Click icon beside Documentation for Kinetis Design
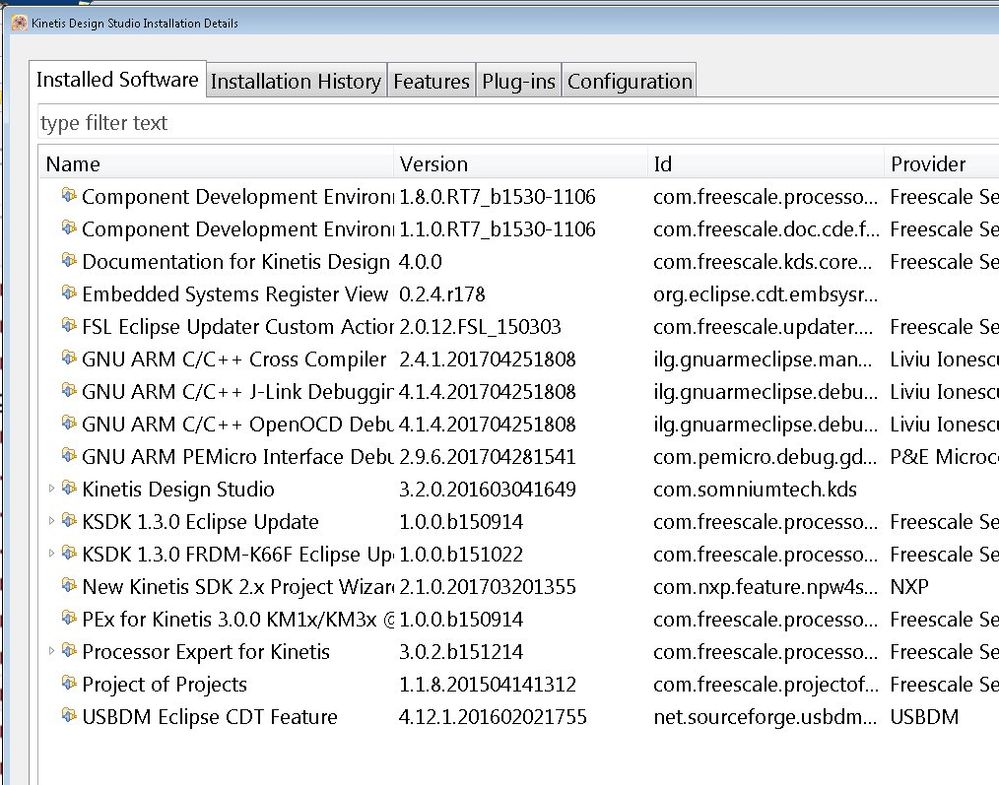 coord(69,260)
